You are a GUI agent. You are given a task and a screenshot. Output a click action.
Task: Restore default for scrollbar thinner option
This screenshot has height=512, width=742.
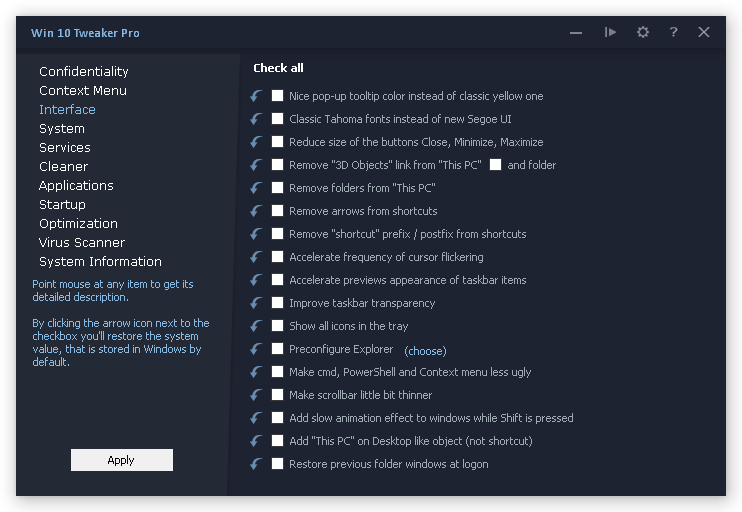click(x=256, y=395)
